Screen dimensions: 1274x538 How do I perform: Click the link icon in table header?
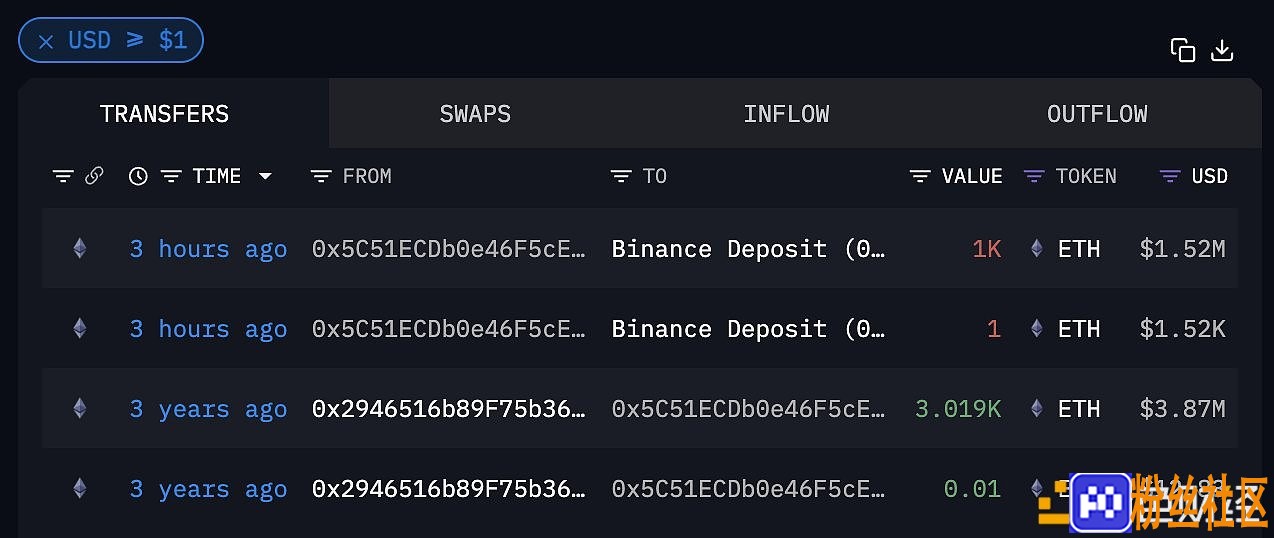click(x=94, y=176)
